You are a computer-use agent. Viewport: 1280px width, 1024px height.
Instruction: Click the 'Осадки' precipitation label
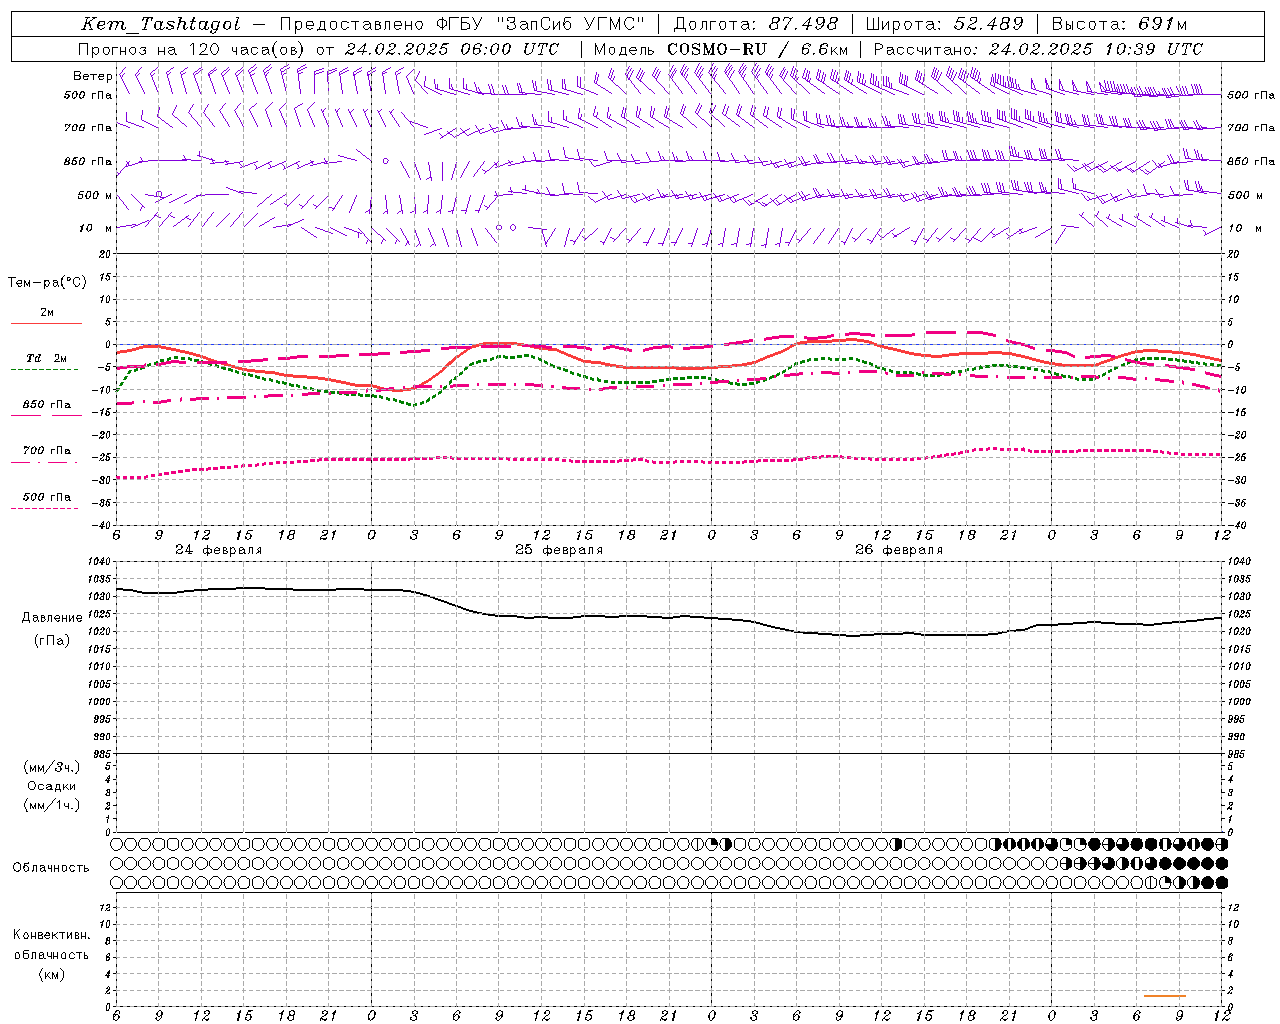tap(52, 786)
